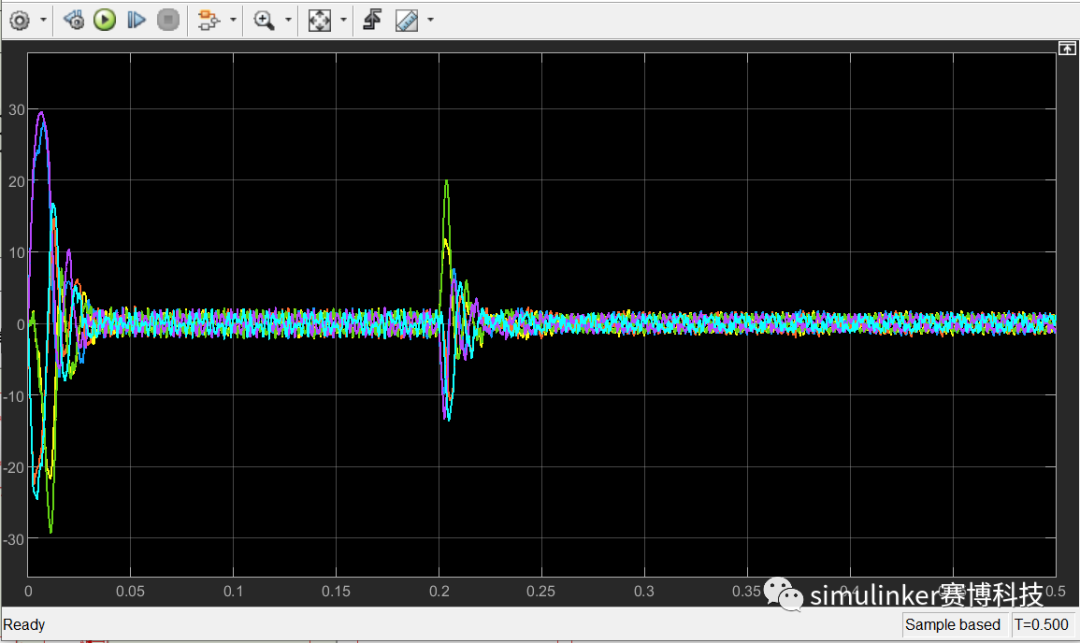Viewport: 1080px width, 643px height.
Task: Click the Highlight Simulink Block icon
Action: pos(208,20)
